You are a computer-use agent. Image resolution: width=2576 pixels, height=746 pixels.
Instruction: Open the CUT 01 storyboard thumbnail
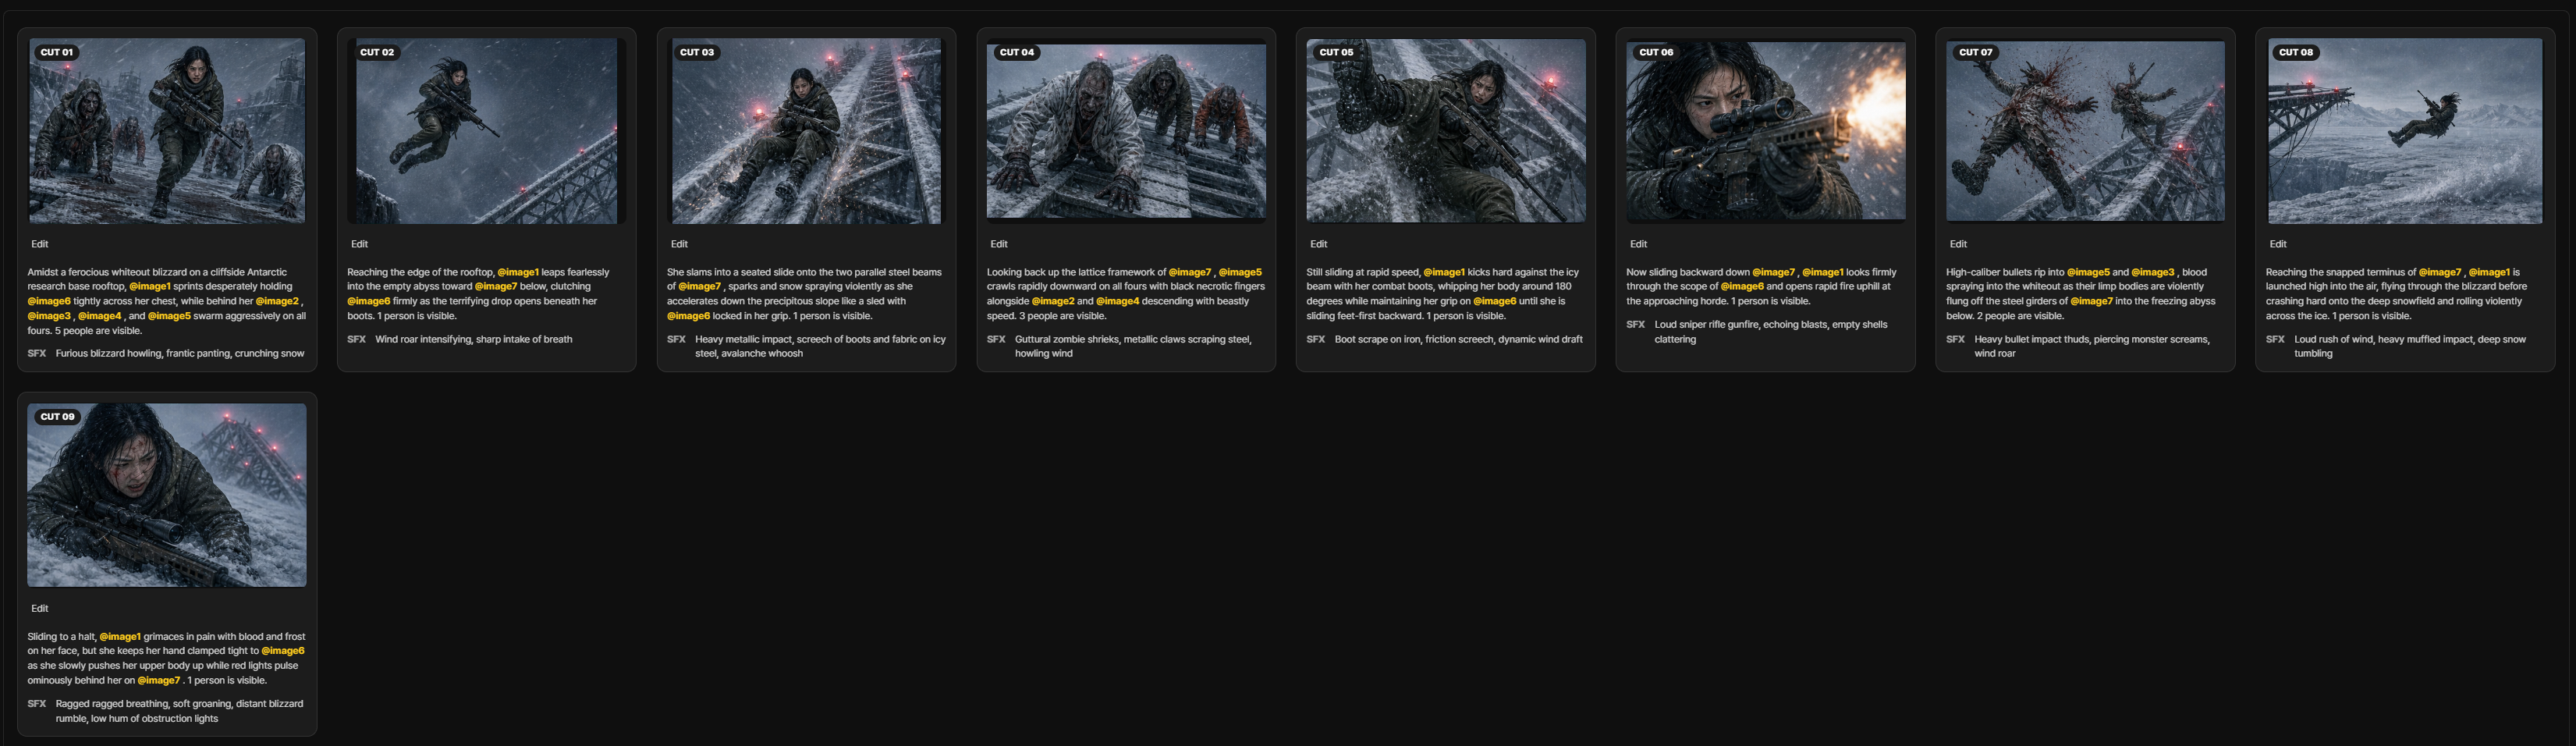click(x=167, y=131)
